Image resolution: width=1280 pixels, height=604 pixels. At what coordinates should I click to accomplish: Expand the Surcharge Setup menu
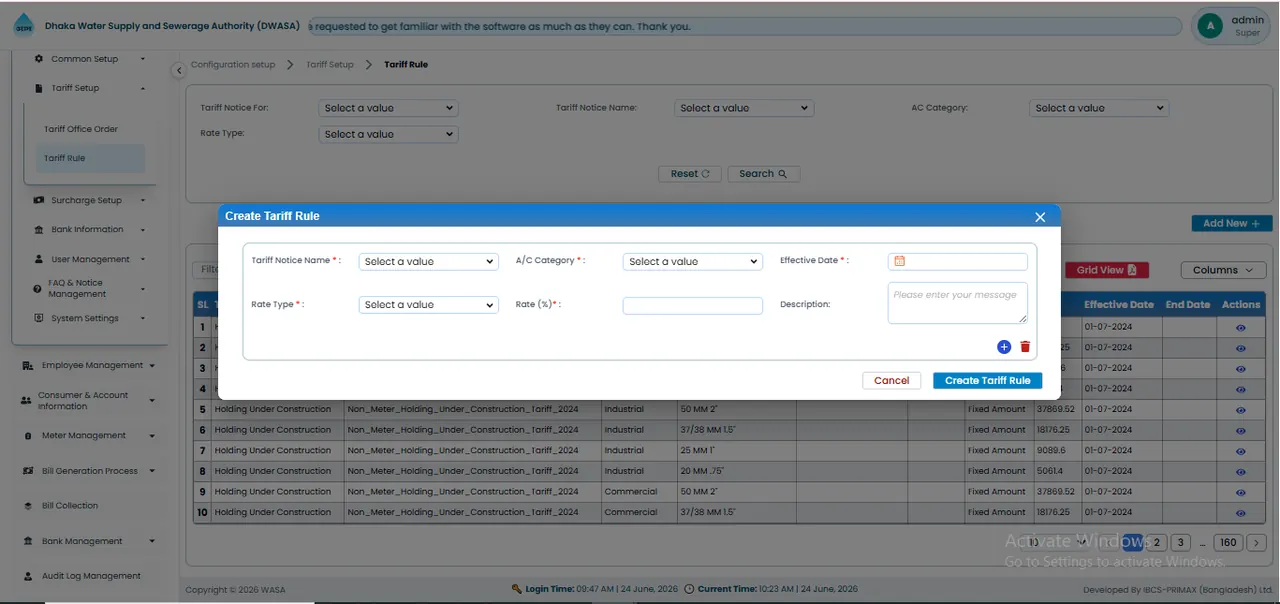[x=91, y=200]
